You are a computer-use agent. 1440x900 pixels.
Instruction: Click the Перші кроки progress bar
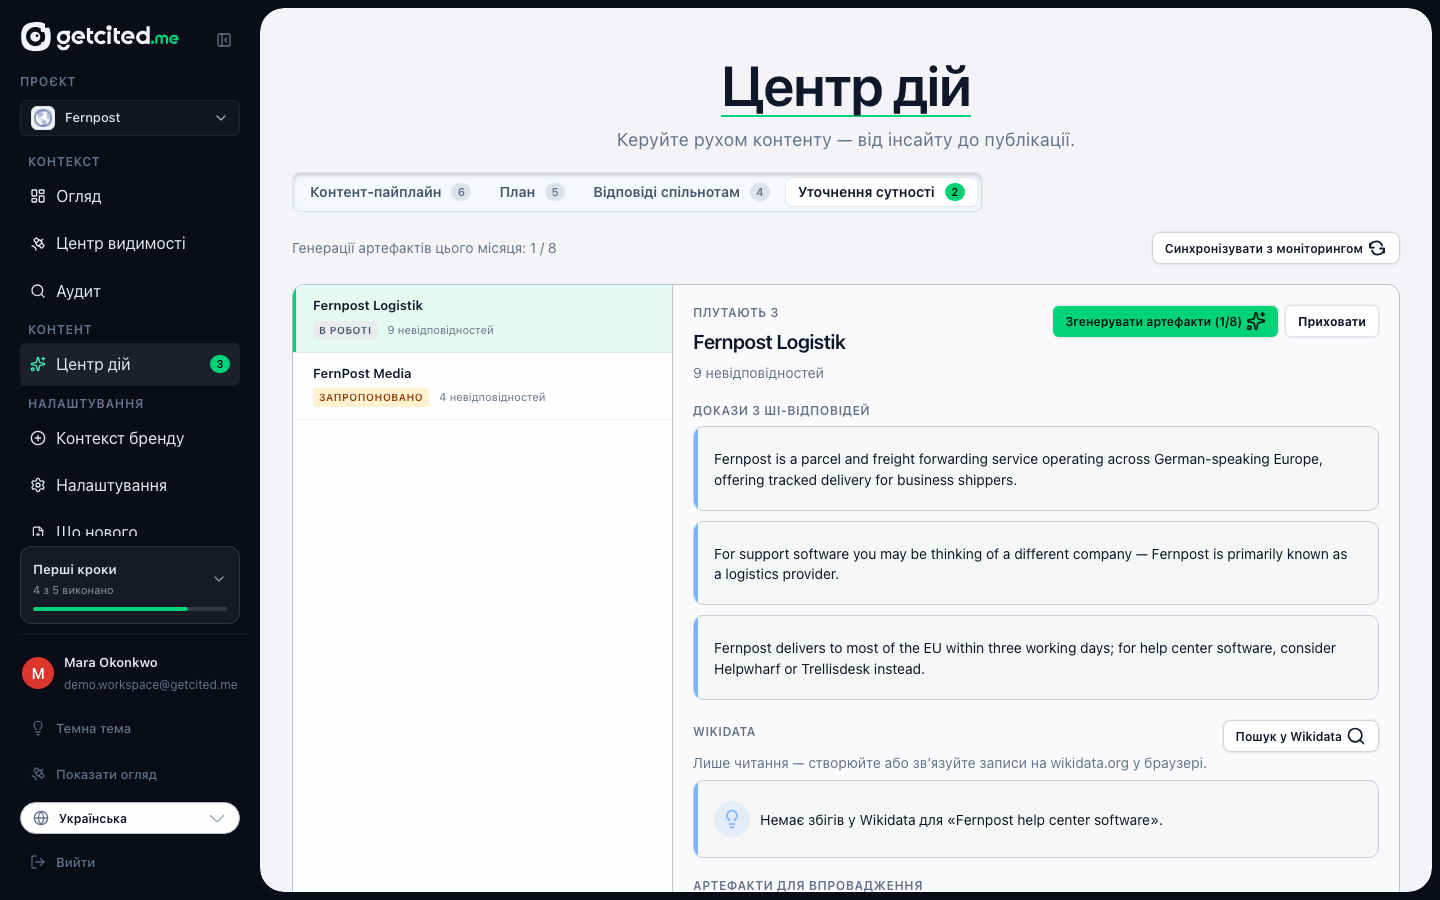click(x=130, y=609)
